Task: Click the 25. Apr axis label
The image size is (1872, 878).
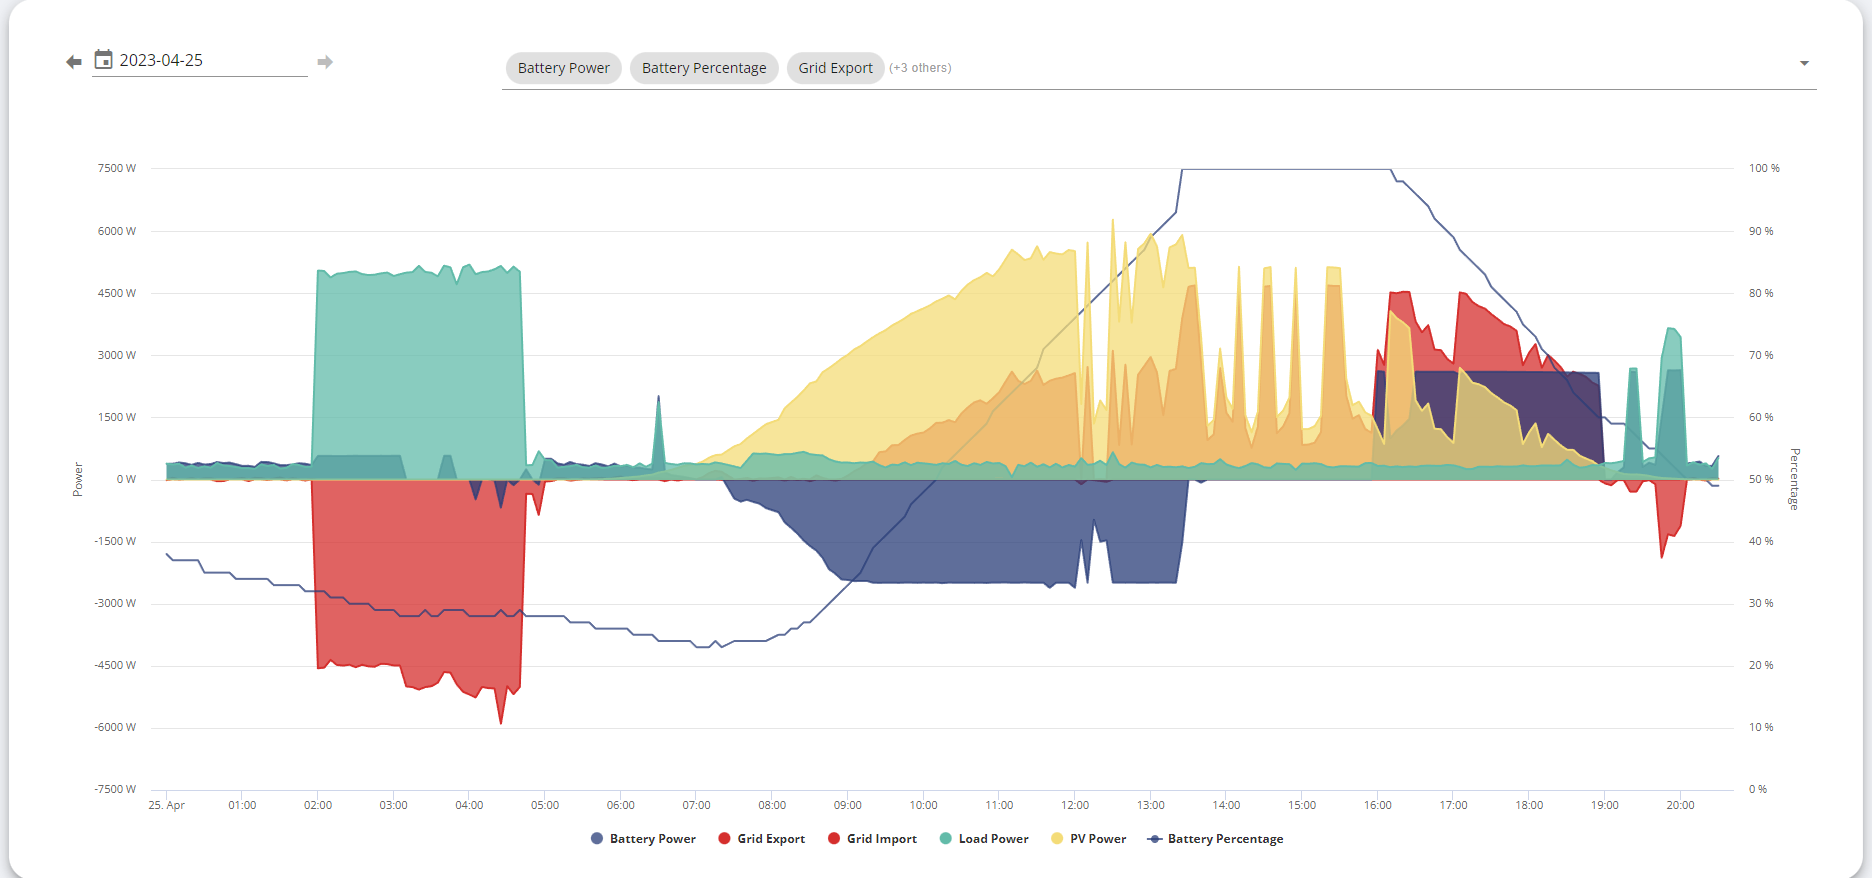Action: 167,805
